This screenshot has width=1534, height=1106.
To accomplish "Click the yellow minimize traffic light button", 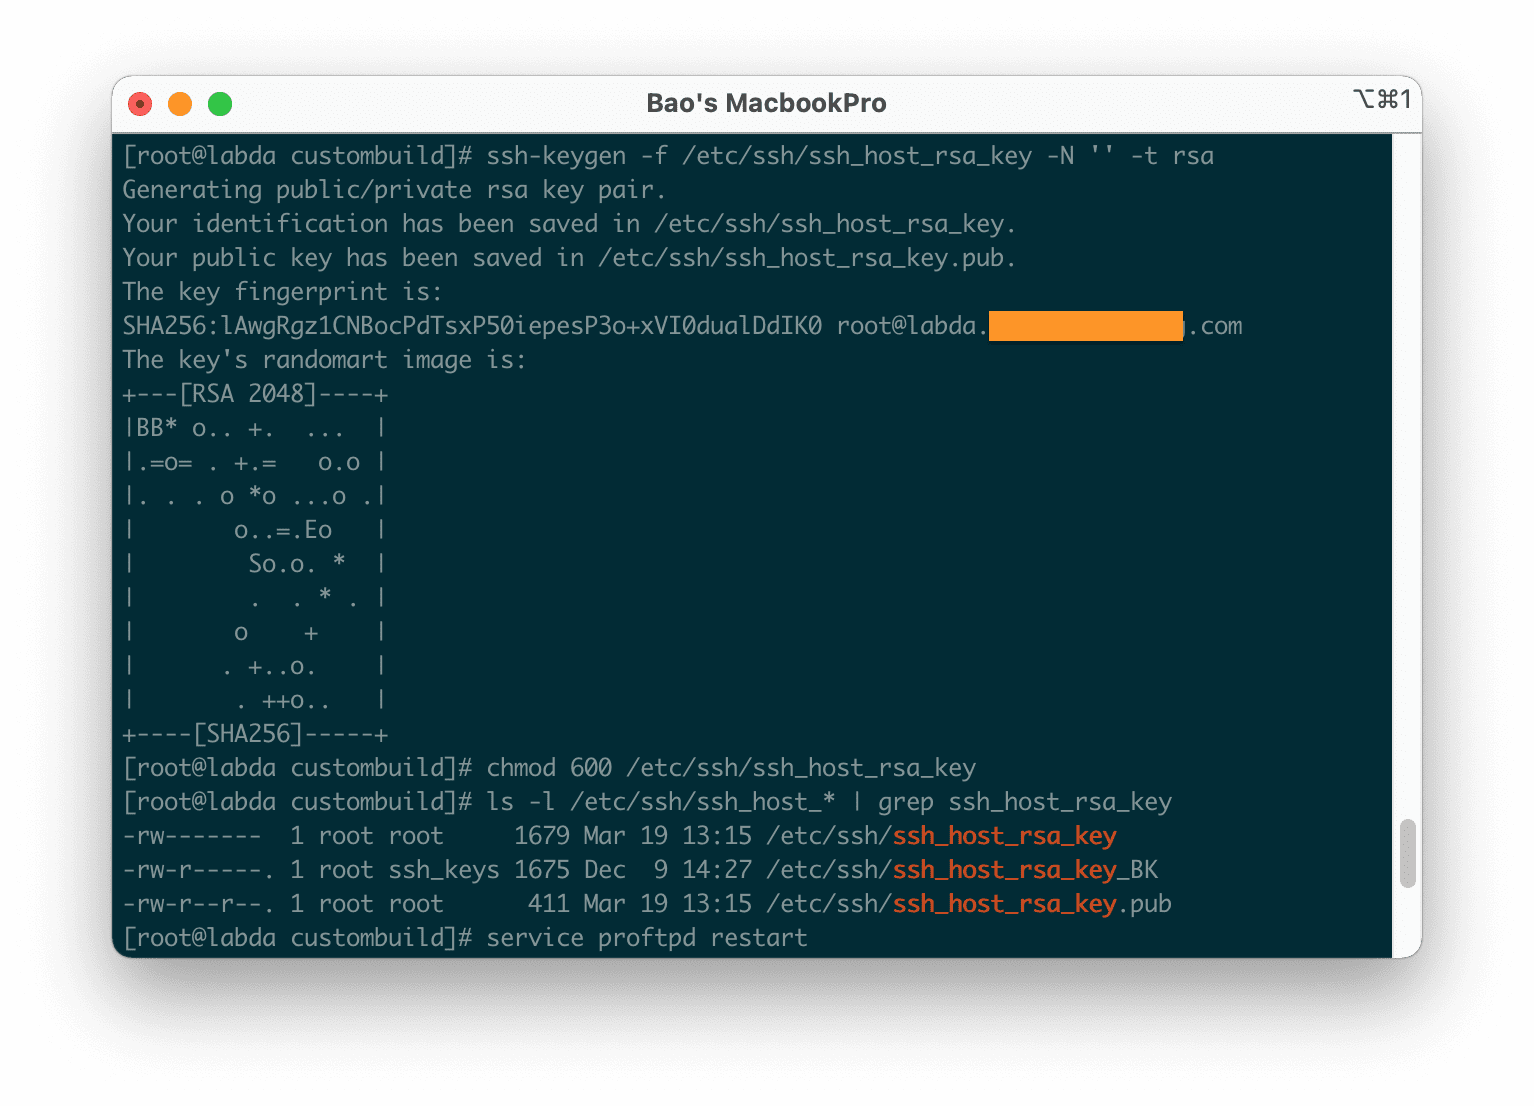I will 180,103.
